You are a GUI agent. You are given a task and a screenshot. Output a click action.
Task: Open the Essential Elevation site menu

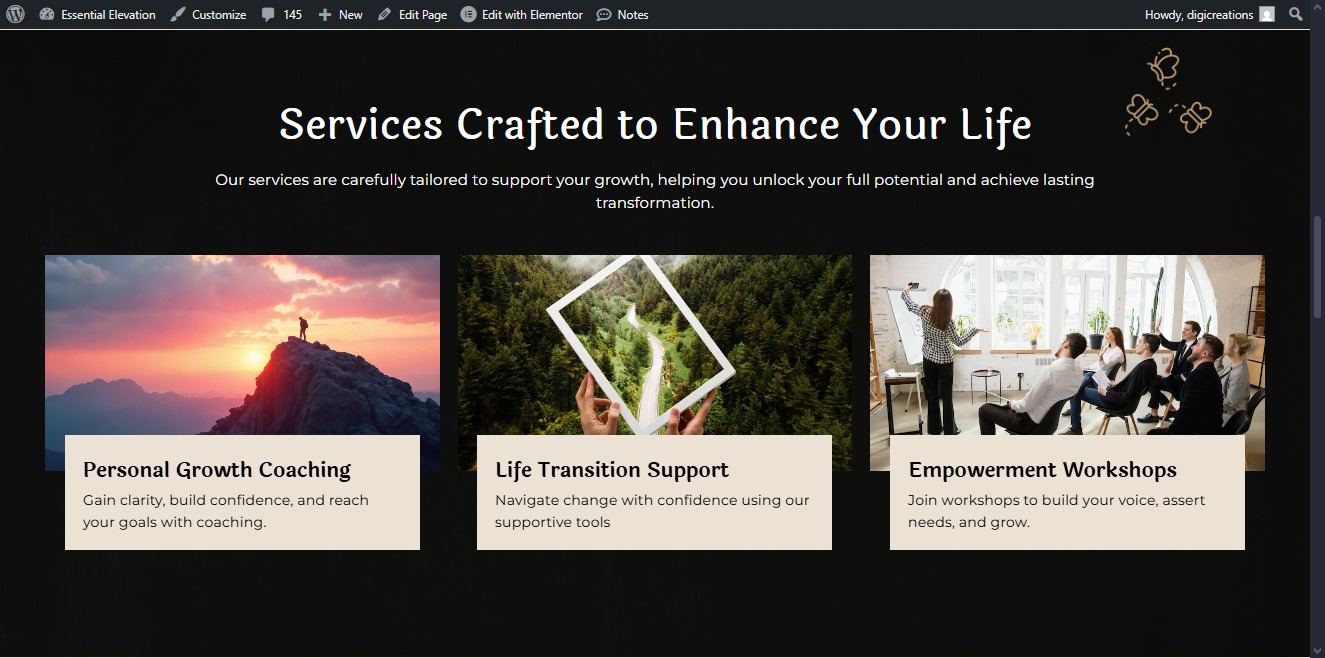tap(98, 14)
